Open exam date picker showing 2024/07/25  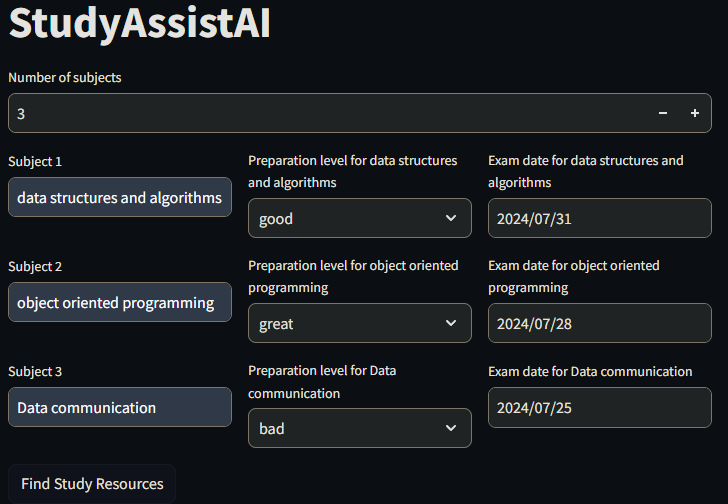(x=599, y=407)
